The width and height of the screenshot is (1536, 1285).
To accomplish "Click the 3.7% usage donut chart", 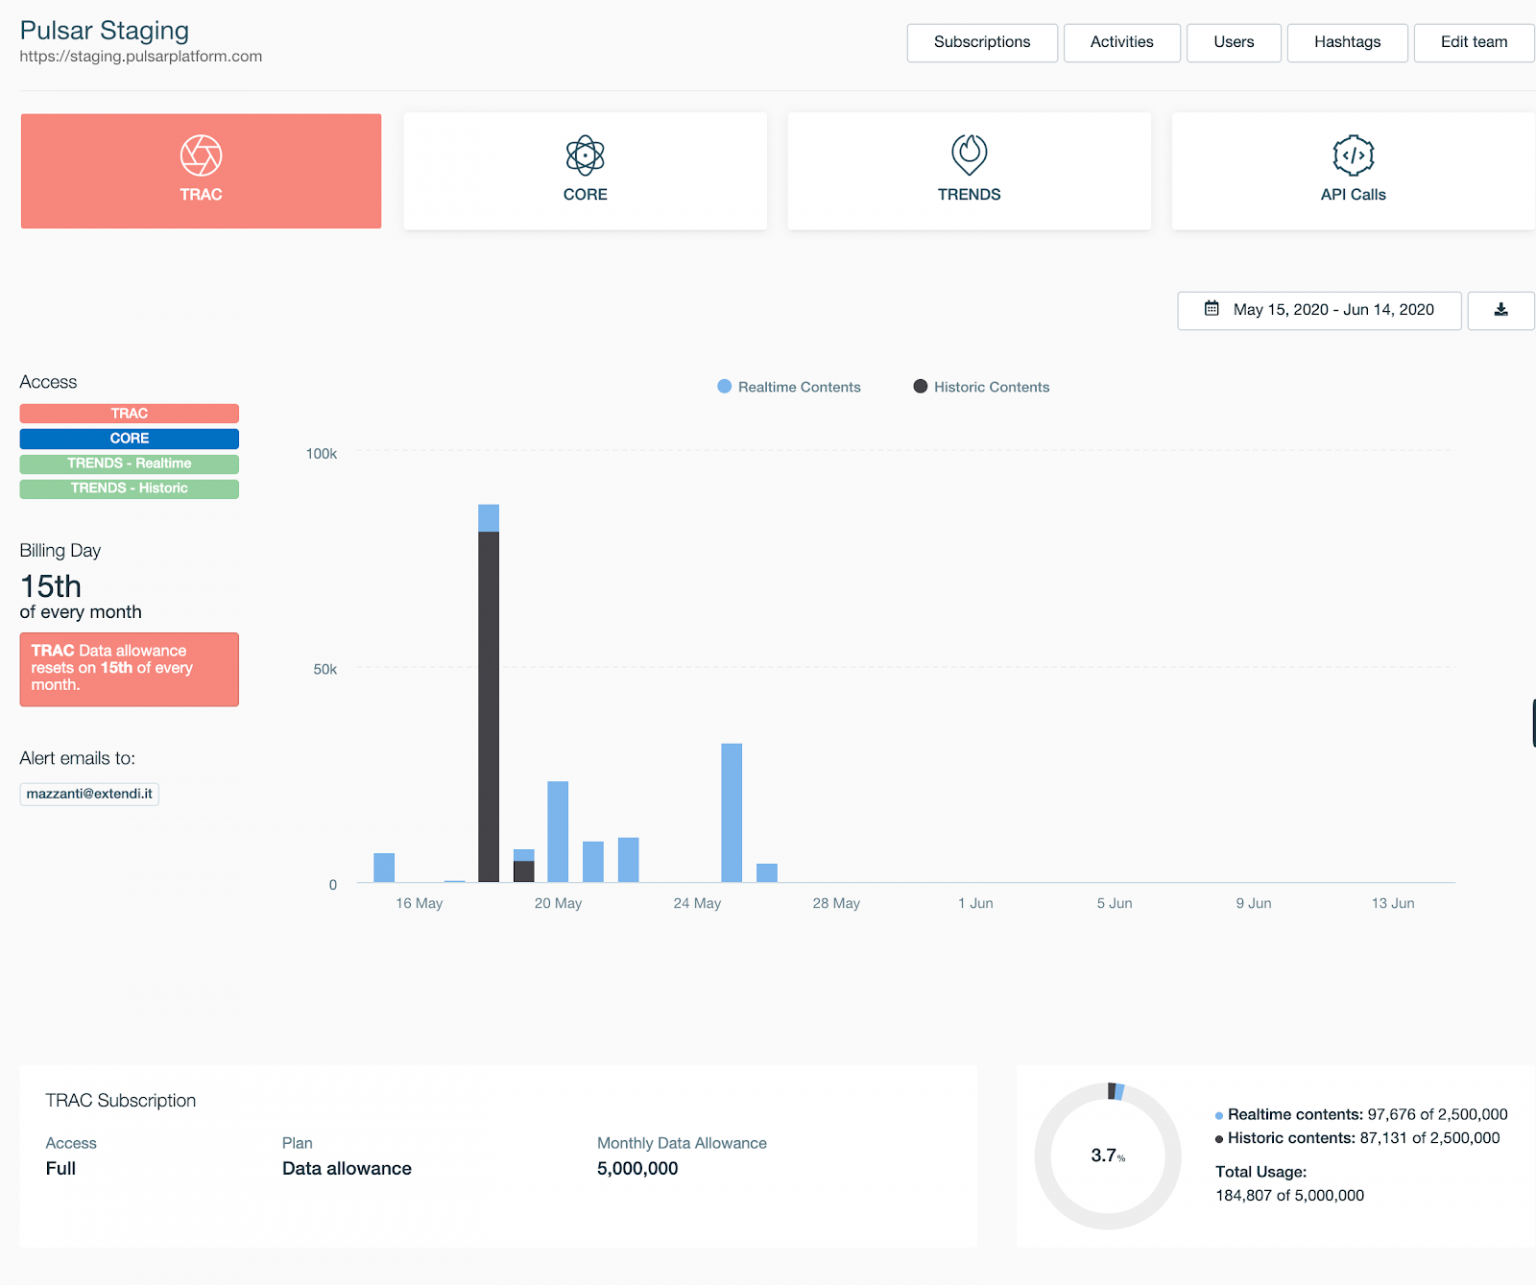I will coord(1107,1155).
